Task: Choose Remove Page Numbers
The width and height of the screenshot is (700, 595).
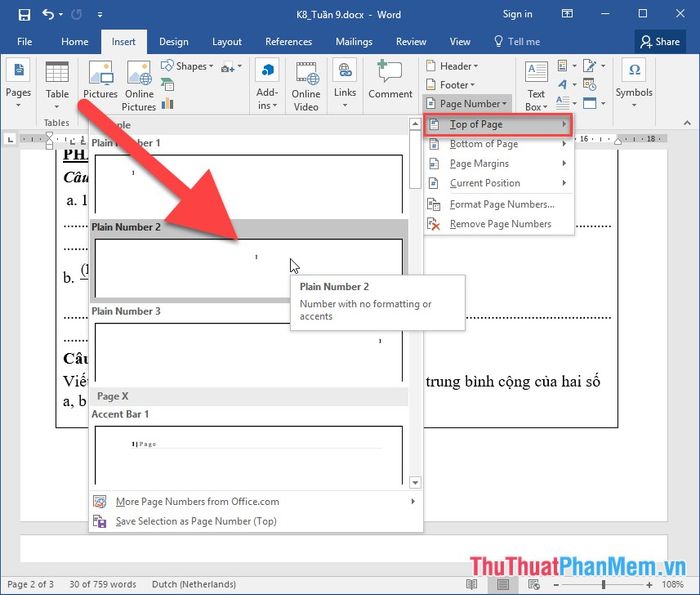Action: [x=498, y=224]
